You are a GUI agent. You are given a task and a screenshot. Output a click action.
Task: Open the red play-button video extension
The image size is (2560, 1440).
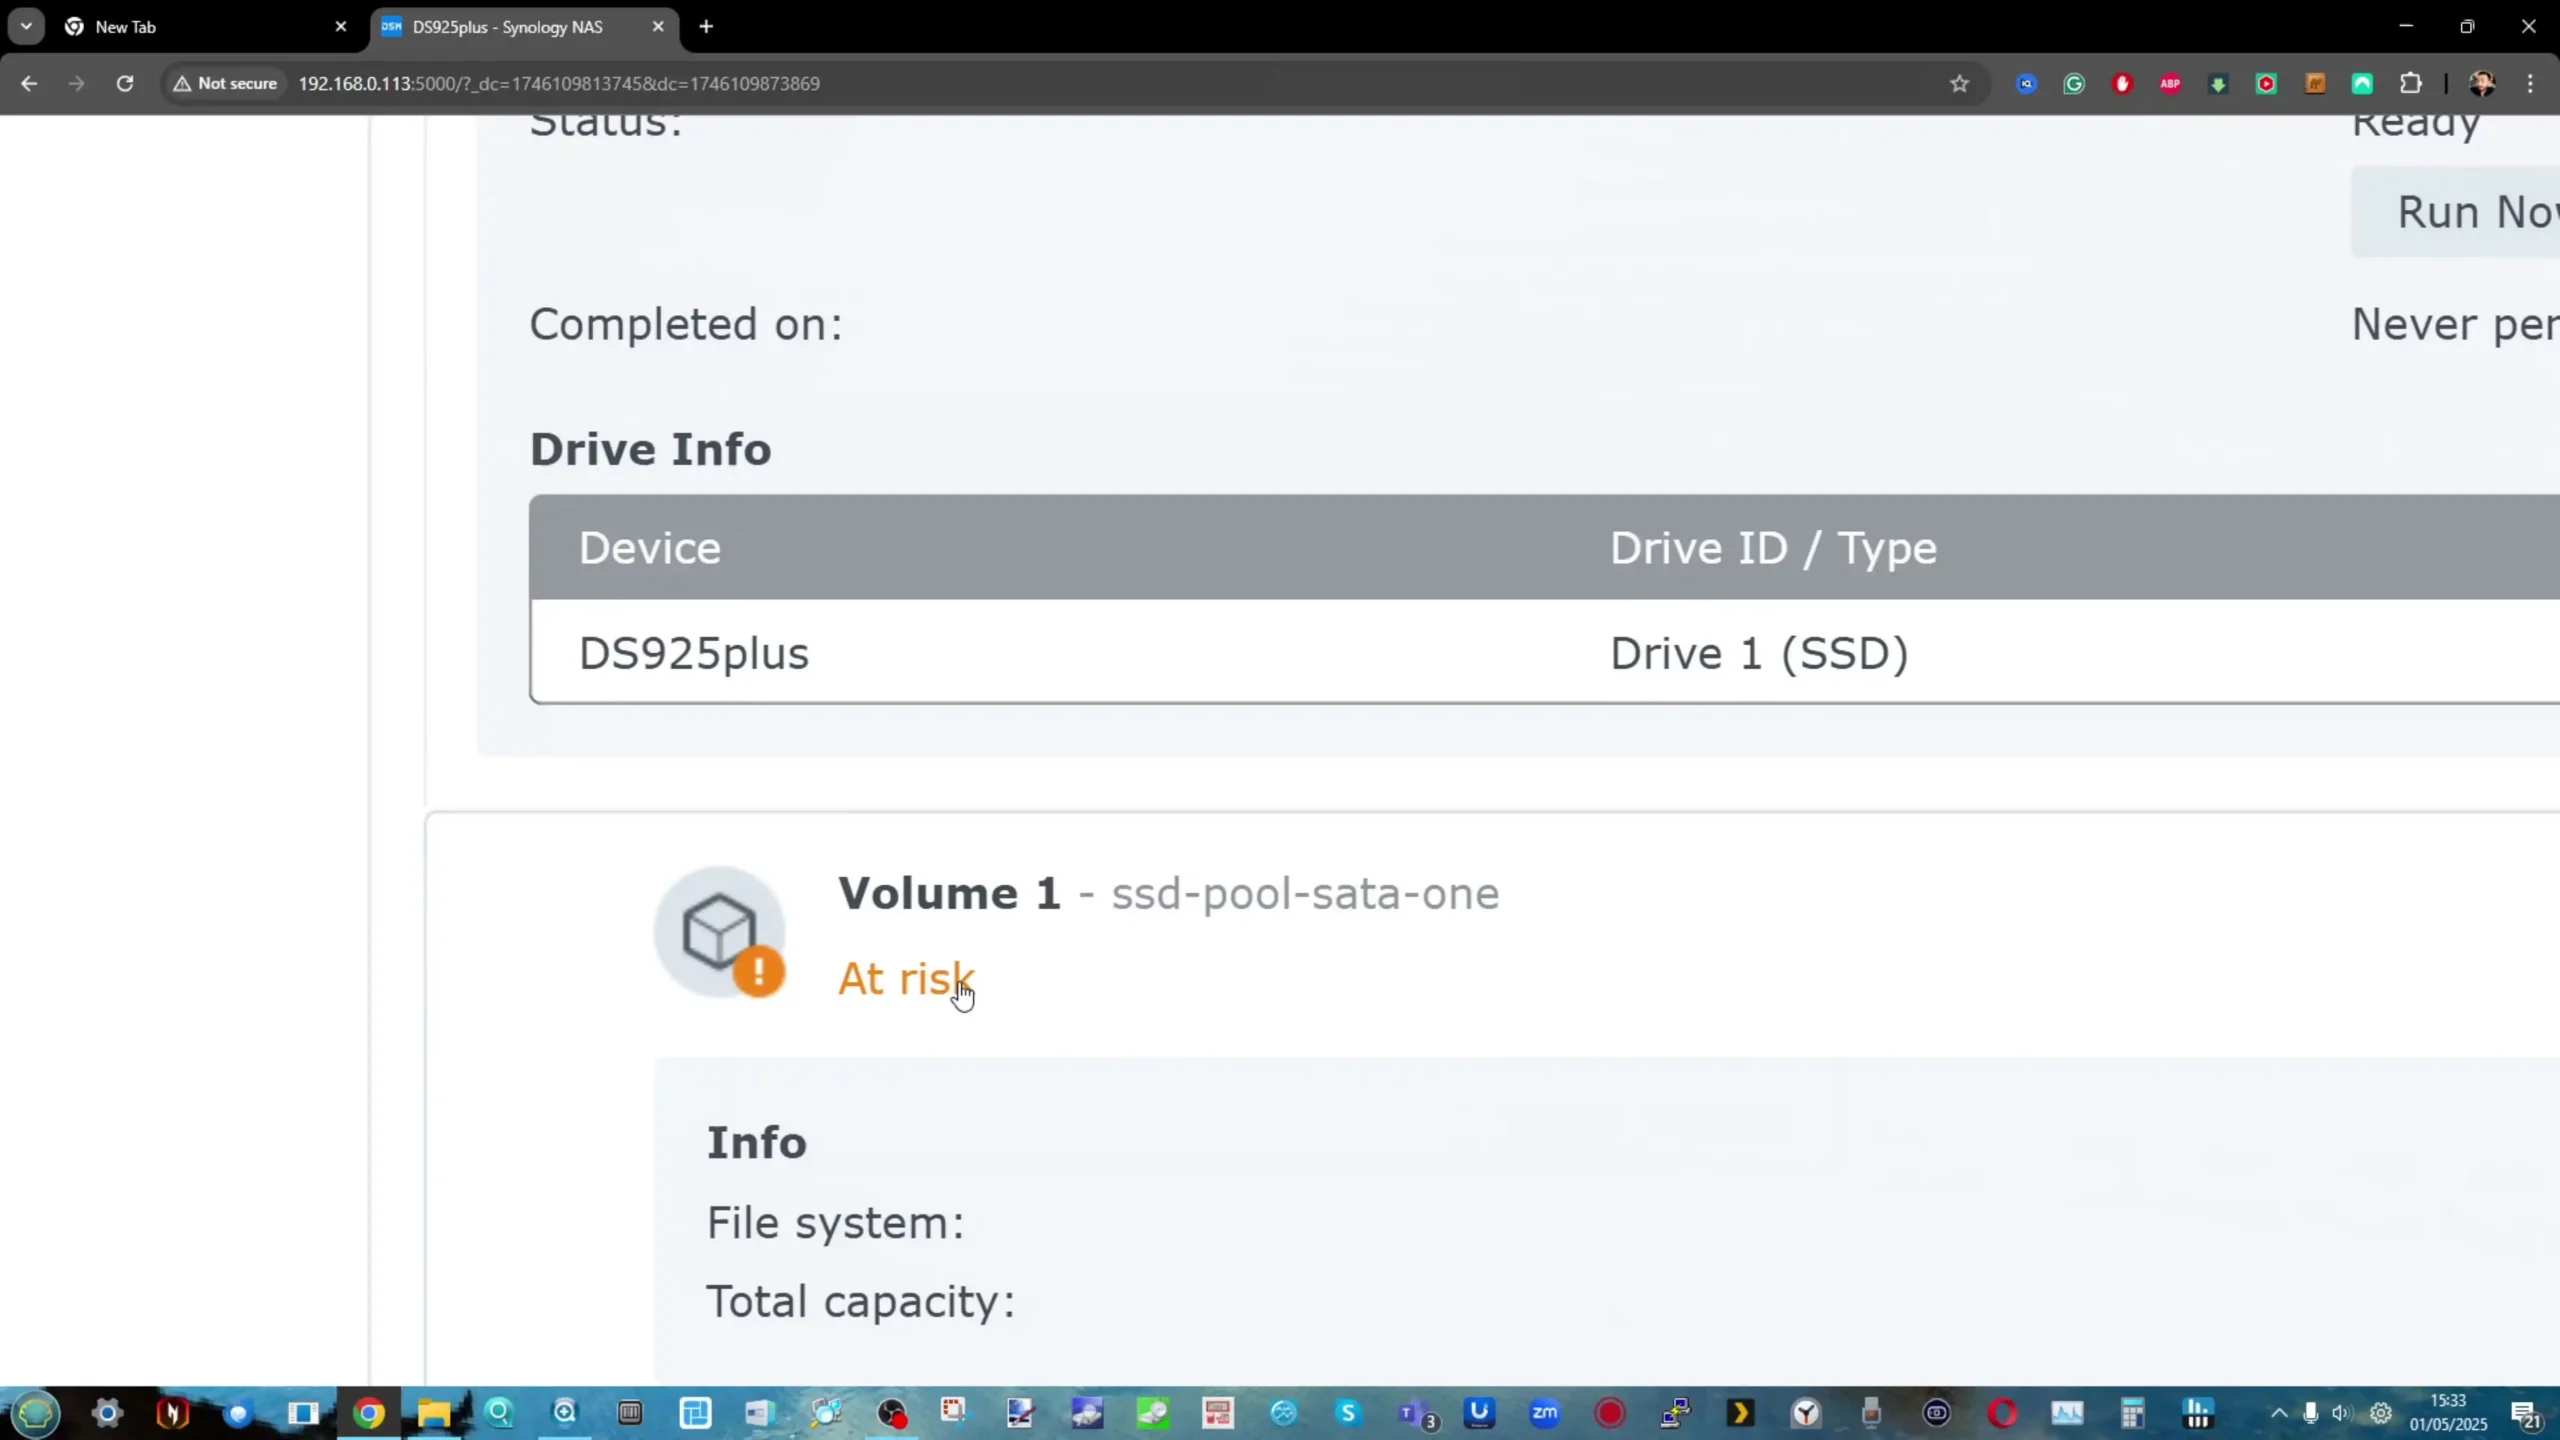[2266, 83]
